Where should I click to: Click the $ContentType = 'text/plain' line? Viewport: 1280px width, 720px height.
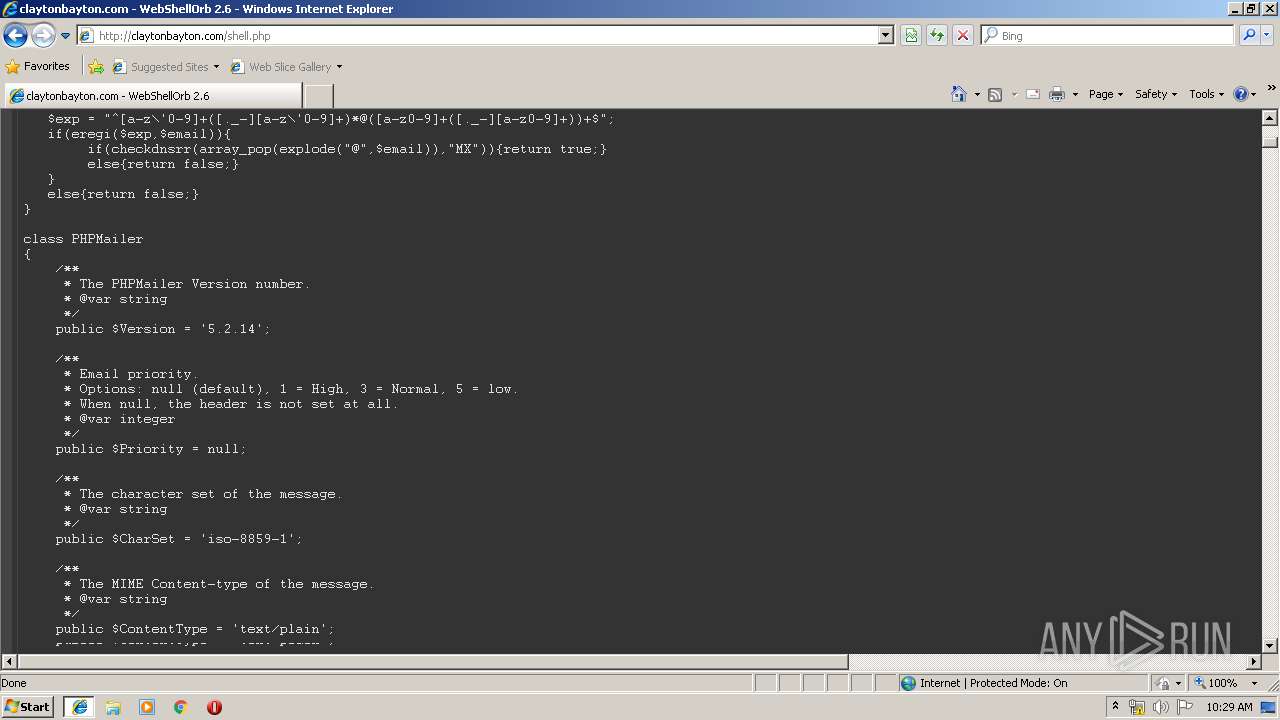[195, 629]
